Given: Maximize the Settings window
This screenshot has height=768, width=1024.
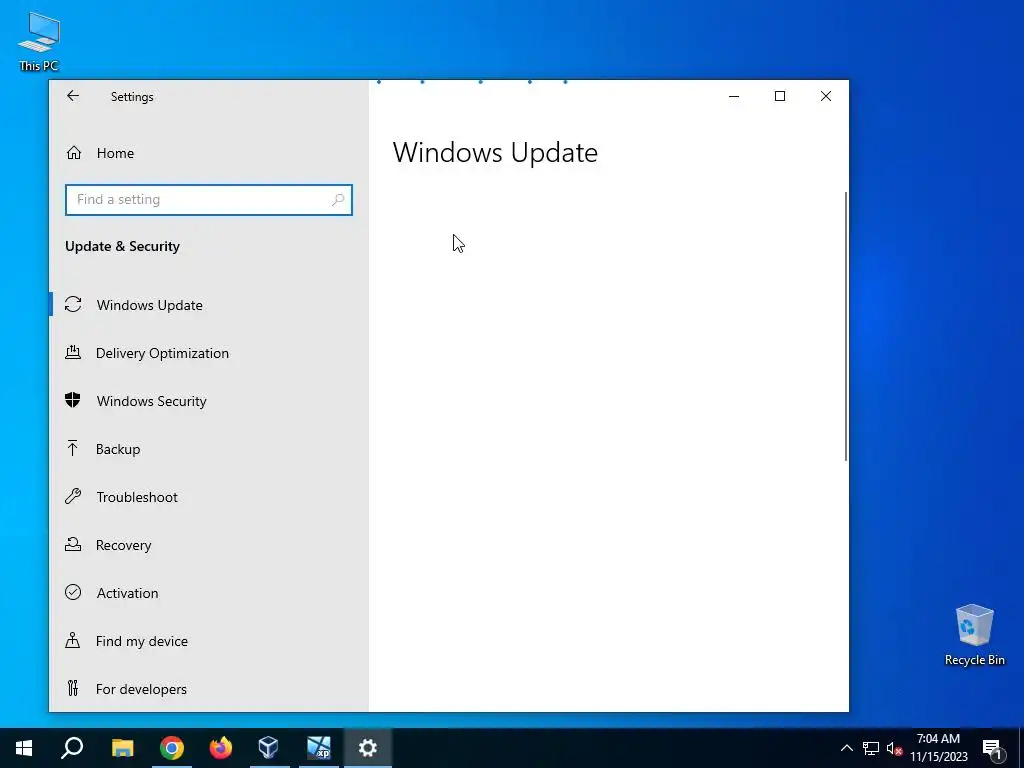Looking at the screenshot, I should [780, 96].
